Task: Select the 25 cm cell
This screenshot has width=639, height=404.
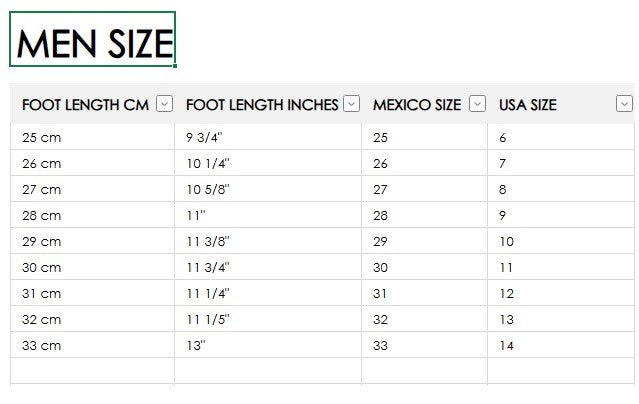Action: (92, 137)
